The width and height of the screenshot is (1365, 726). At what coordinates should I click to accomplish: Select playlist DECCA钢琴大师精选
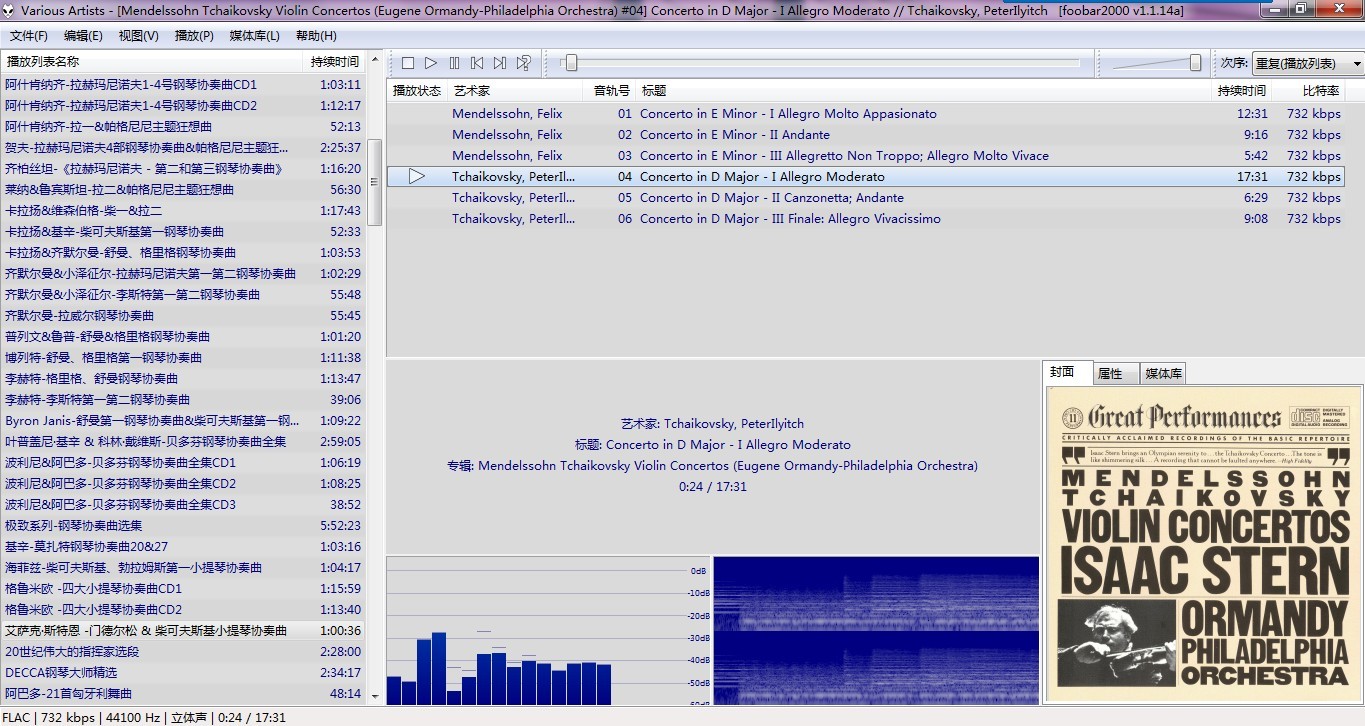pos(183,673)
